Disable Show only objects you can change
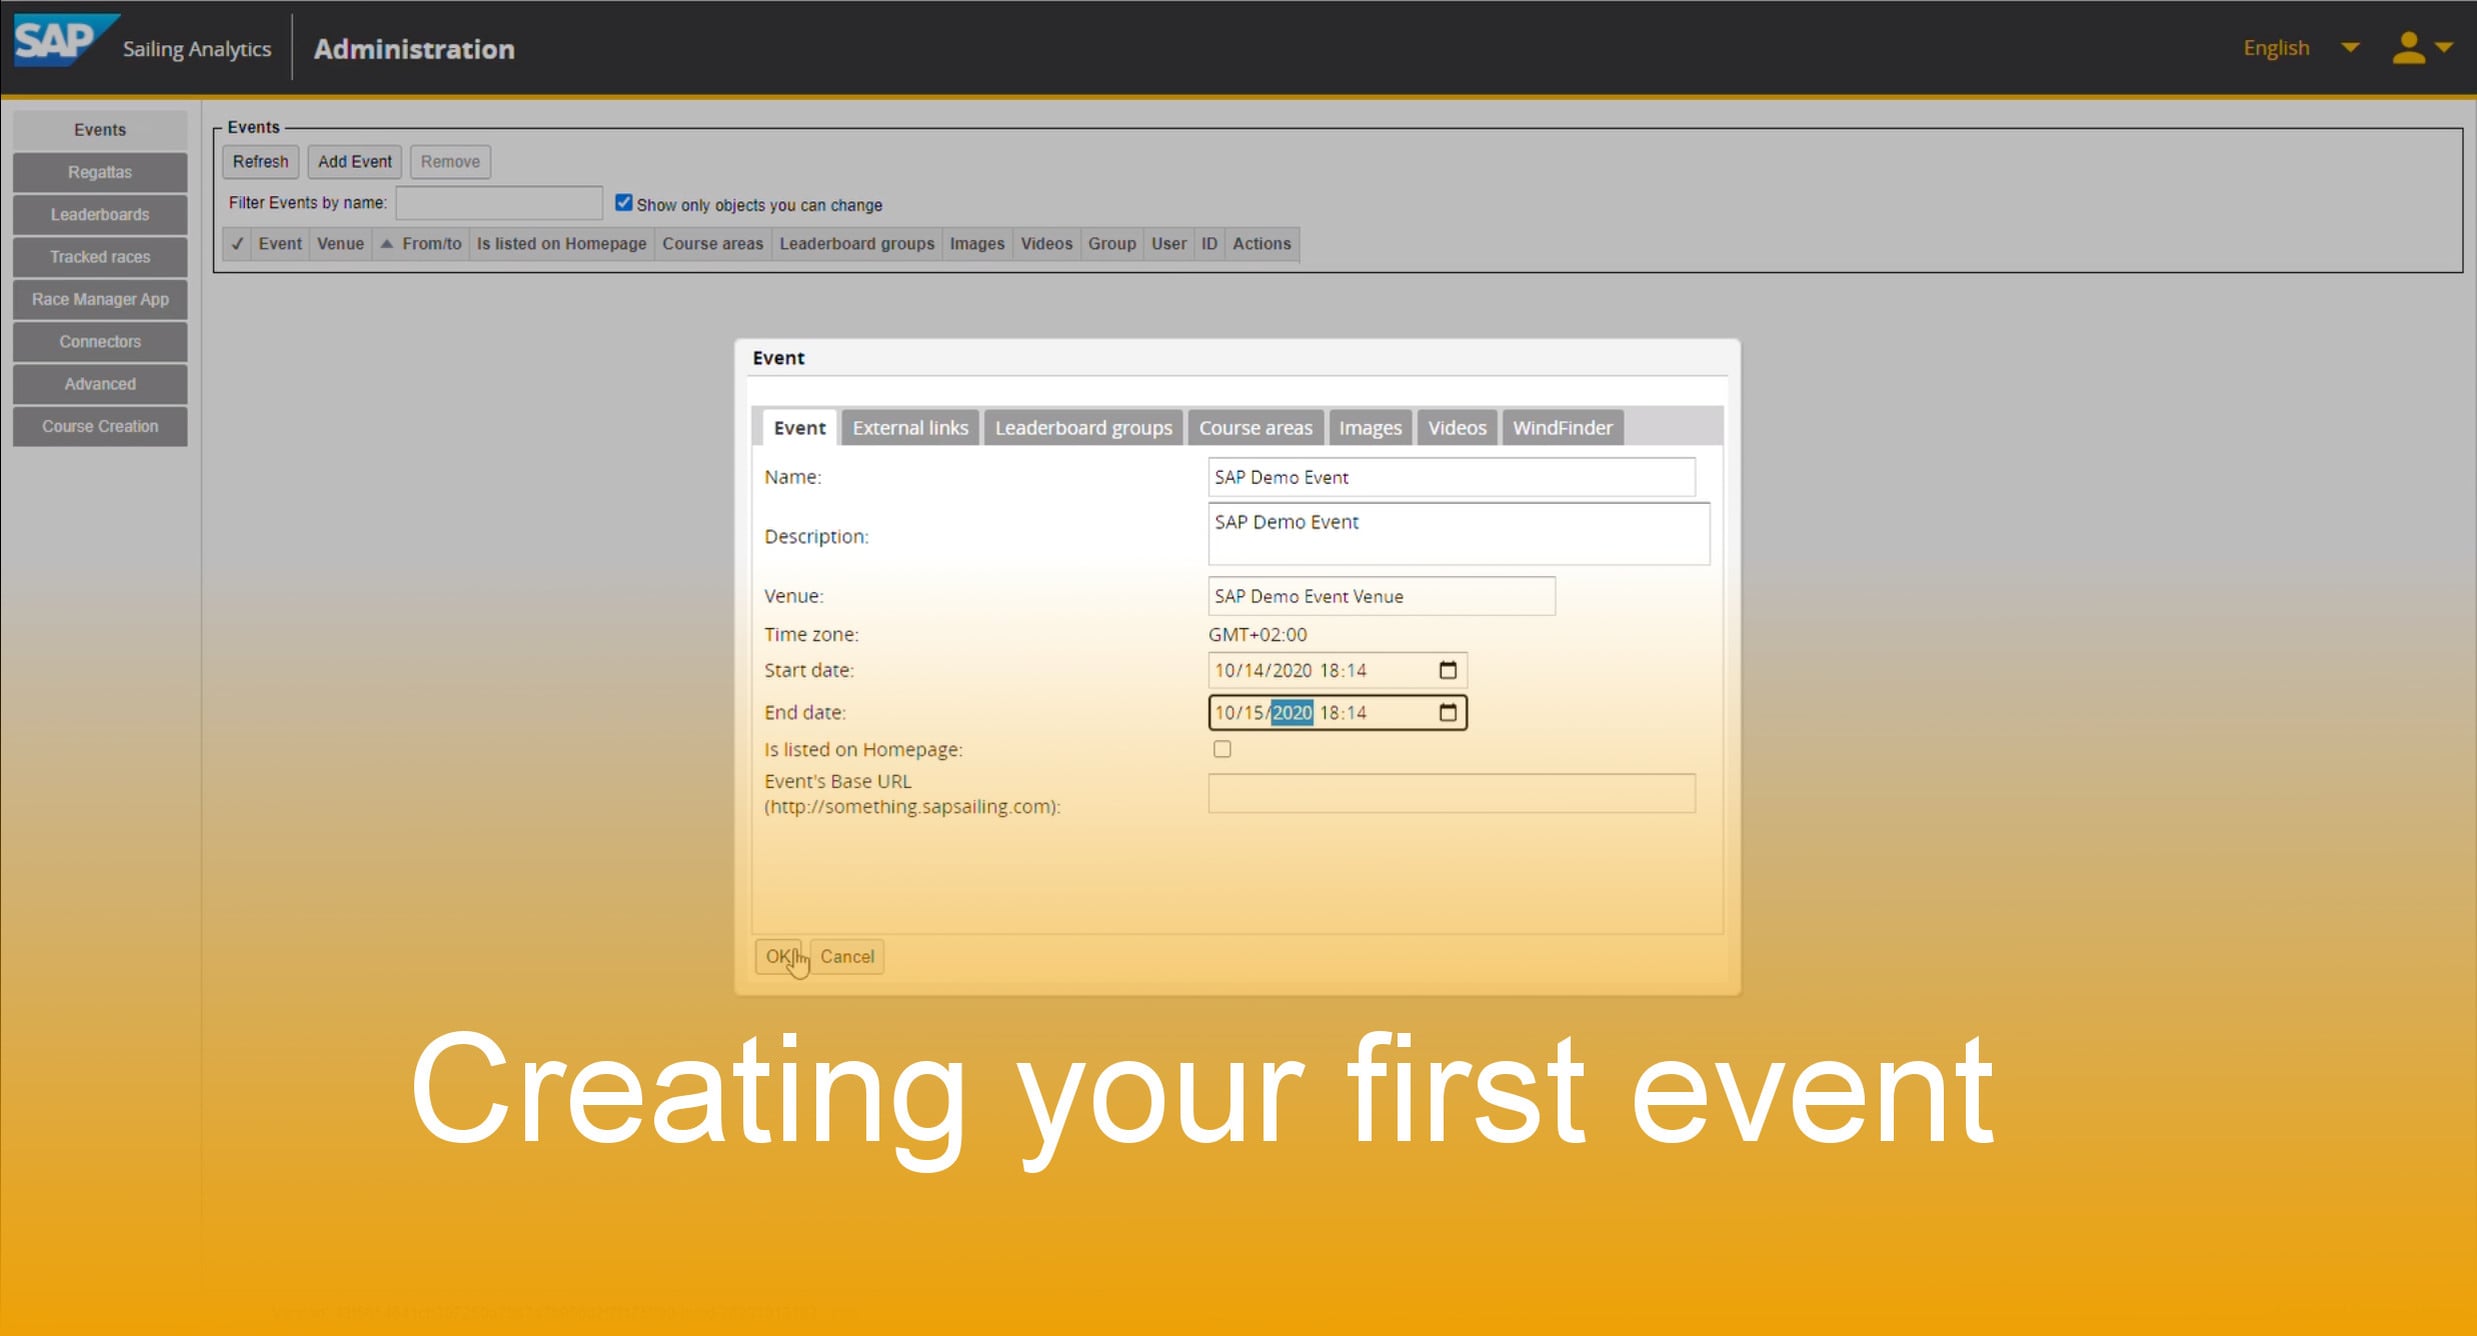 point(624,201)
